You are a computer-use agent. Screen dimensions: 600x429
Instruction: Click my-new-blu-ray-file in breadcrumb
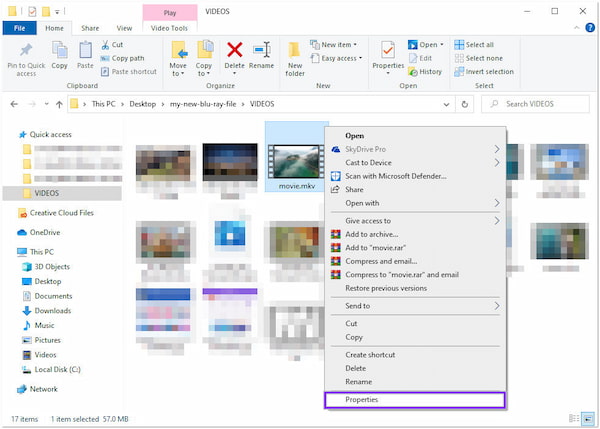click(x=203, y=104)
